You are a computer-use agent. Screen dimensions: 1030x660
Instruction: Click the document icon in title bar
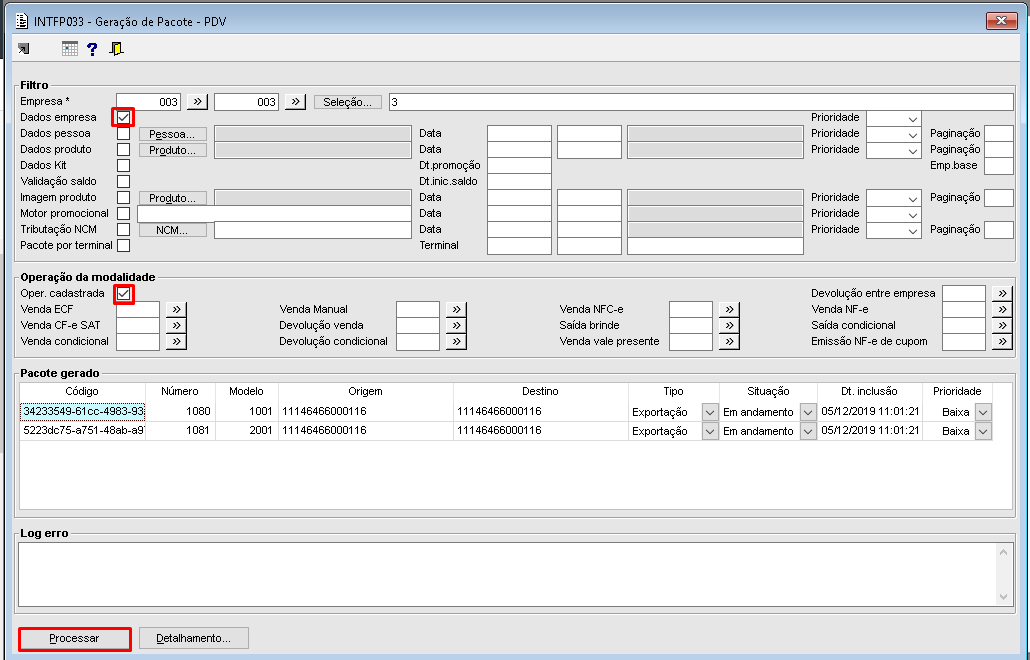[x=22, y=22]
